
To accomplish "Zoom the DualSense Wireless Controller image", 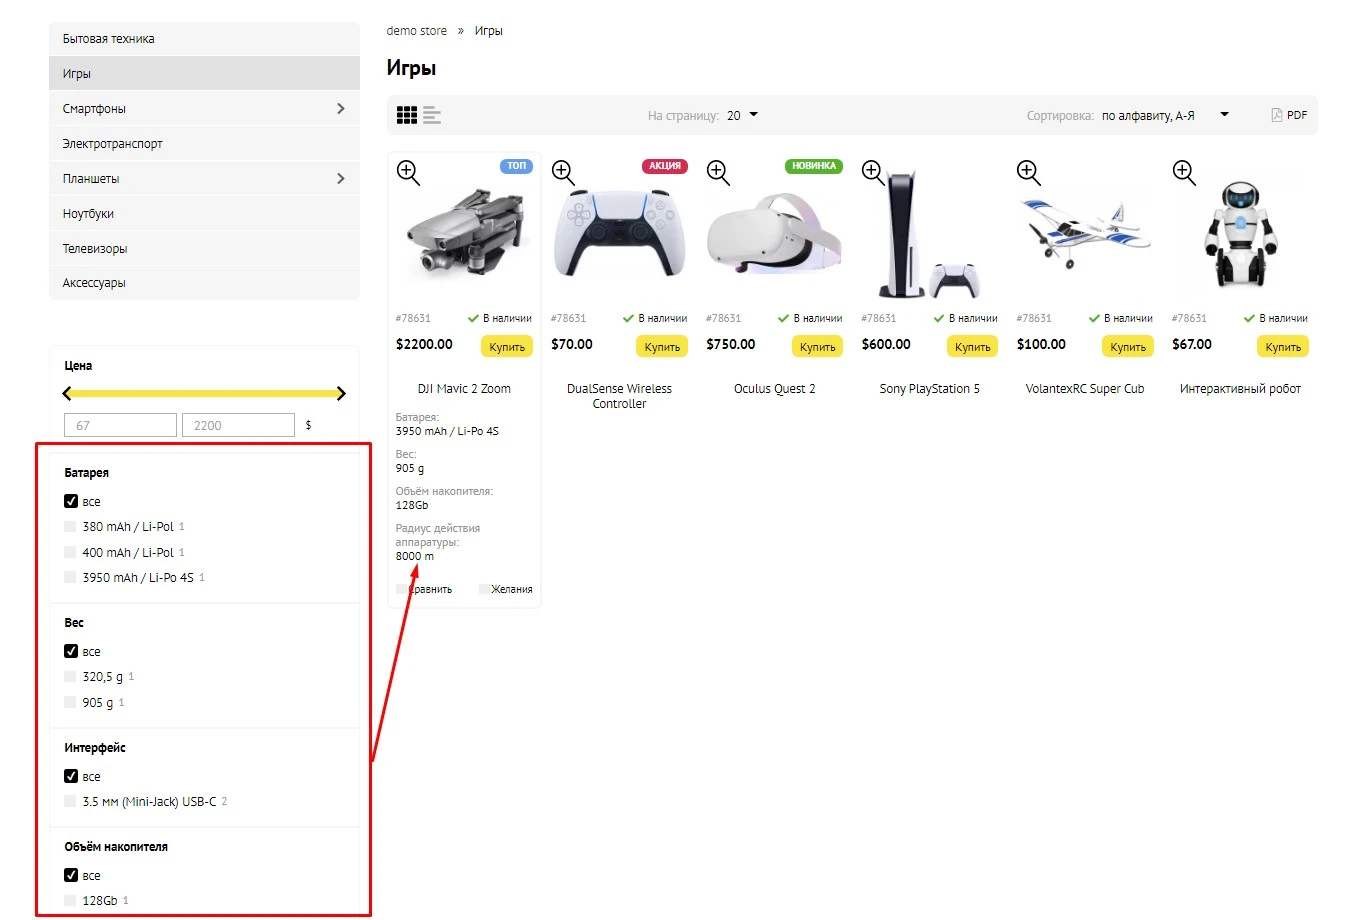I will [563, 172].
